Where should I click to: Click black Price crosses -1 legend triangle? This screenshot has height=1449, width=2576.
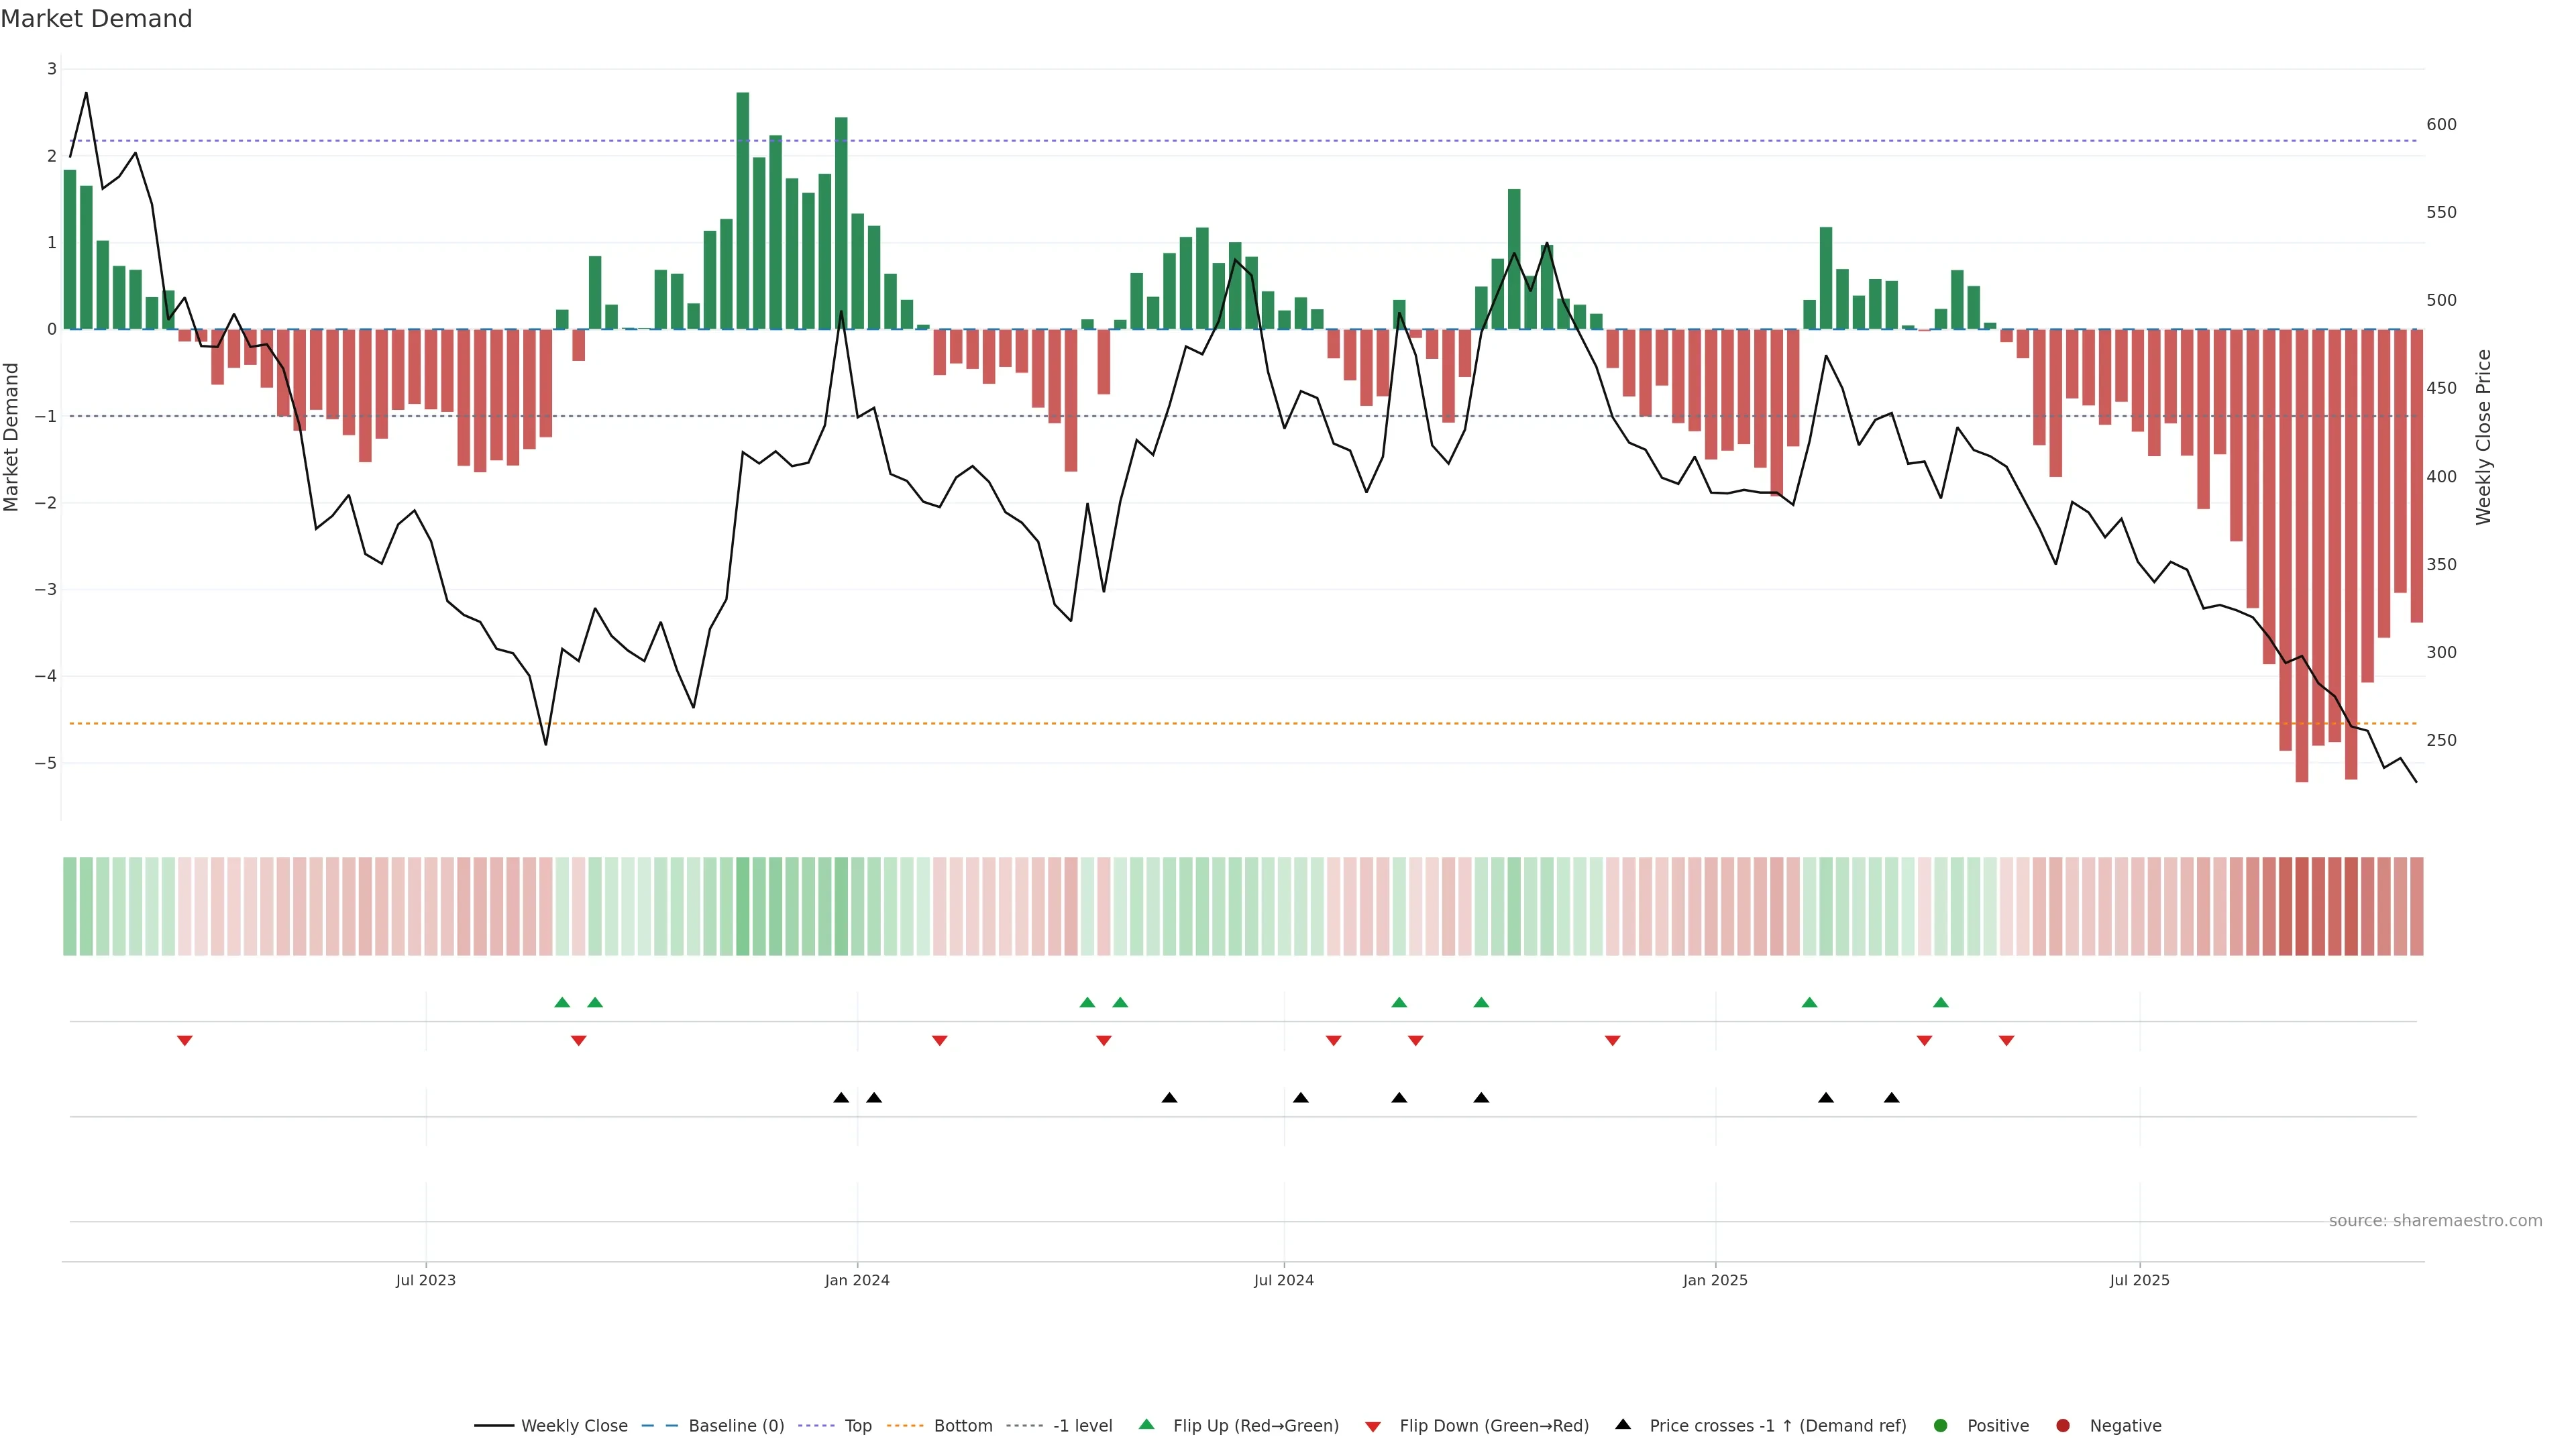click(x=1623, y=1424)
